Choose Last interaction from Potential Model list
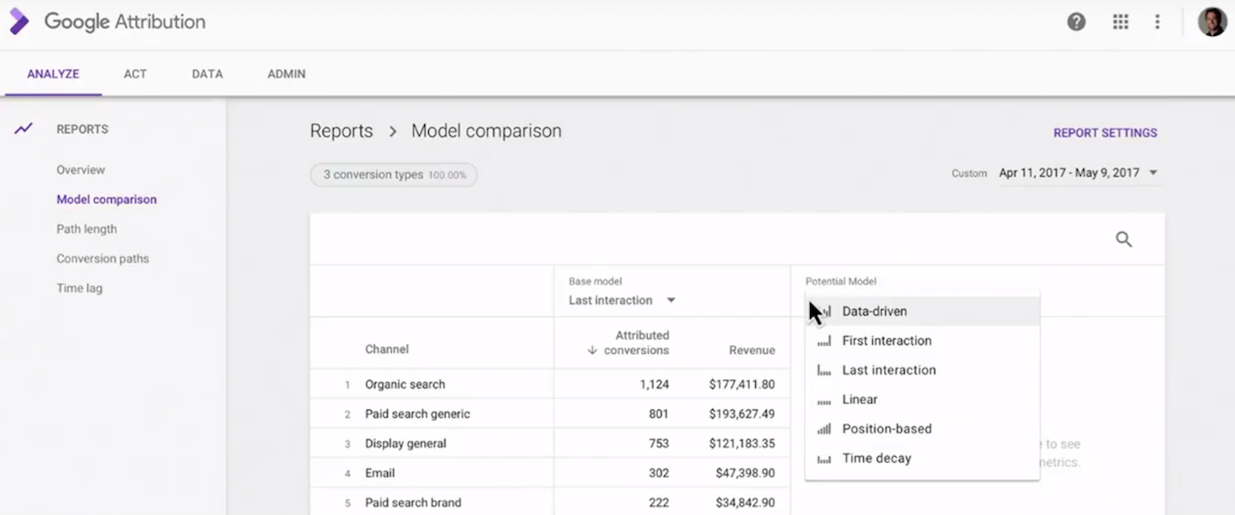 click(922, 370)
